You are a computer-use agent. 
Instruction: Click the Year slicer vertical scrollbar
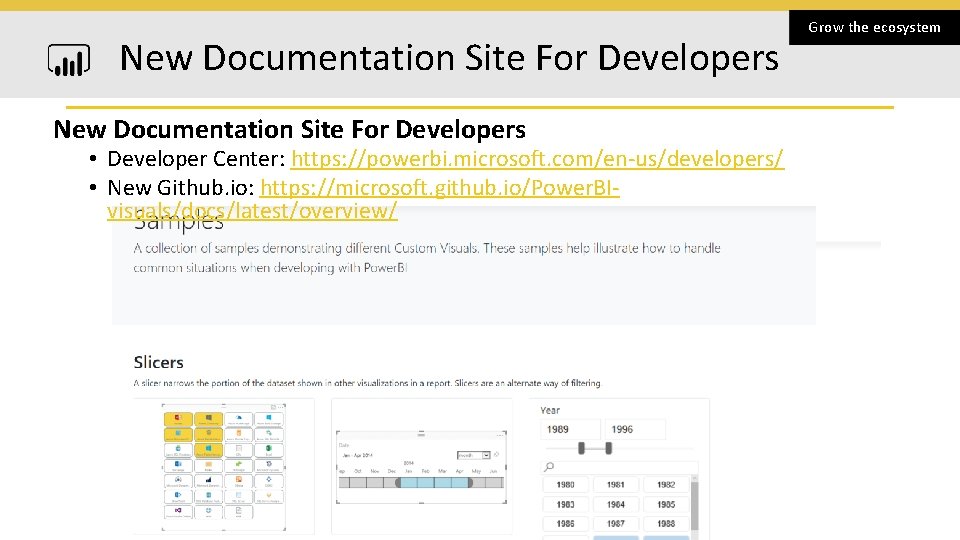tap(694, 506)
